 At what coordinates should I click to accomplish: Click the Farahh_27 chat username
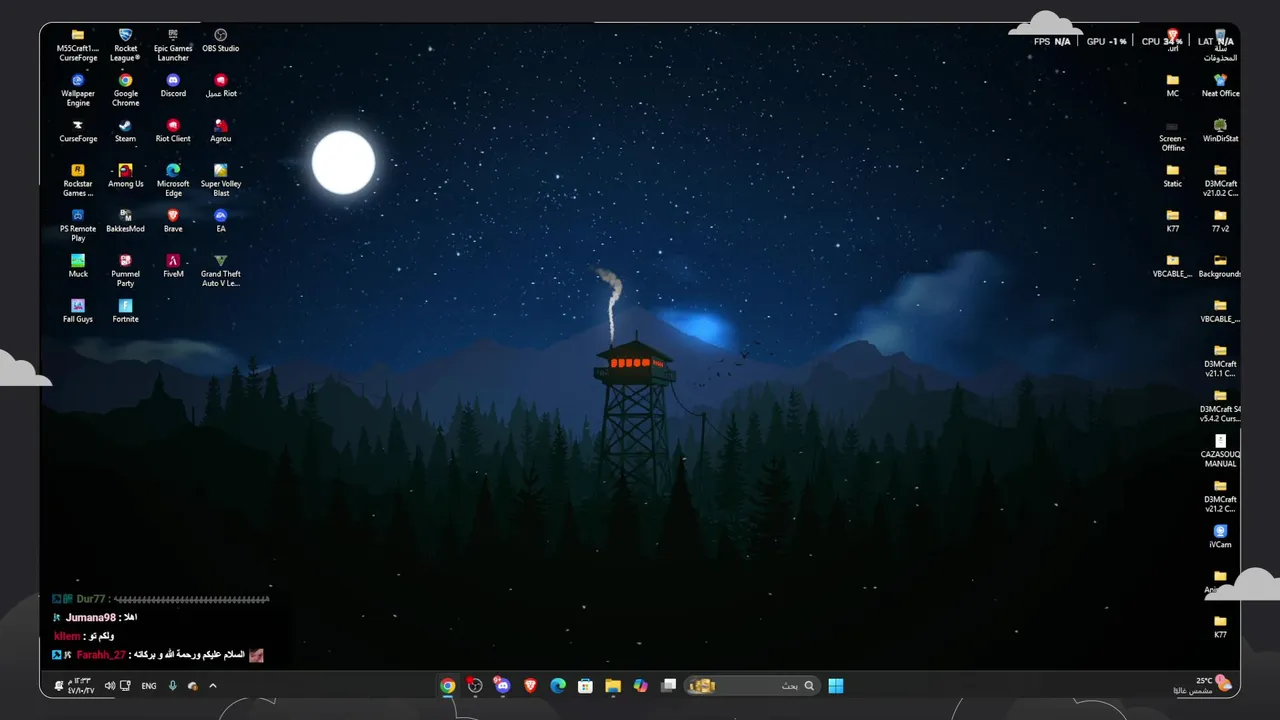pos(101,655)
